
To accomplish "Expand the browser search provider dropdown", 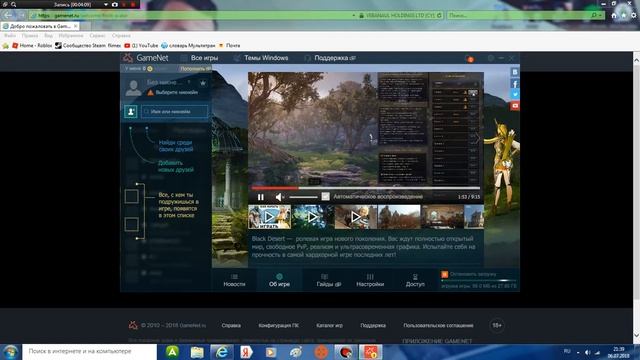I will pyautogui.click(x=600, y=16).
